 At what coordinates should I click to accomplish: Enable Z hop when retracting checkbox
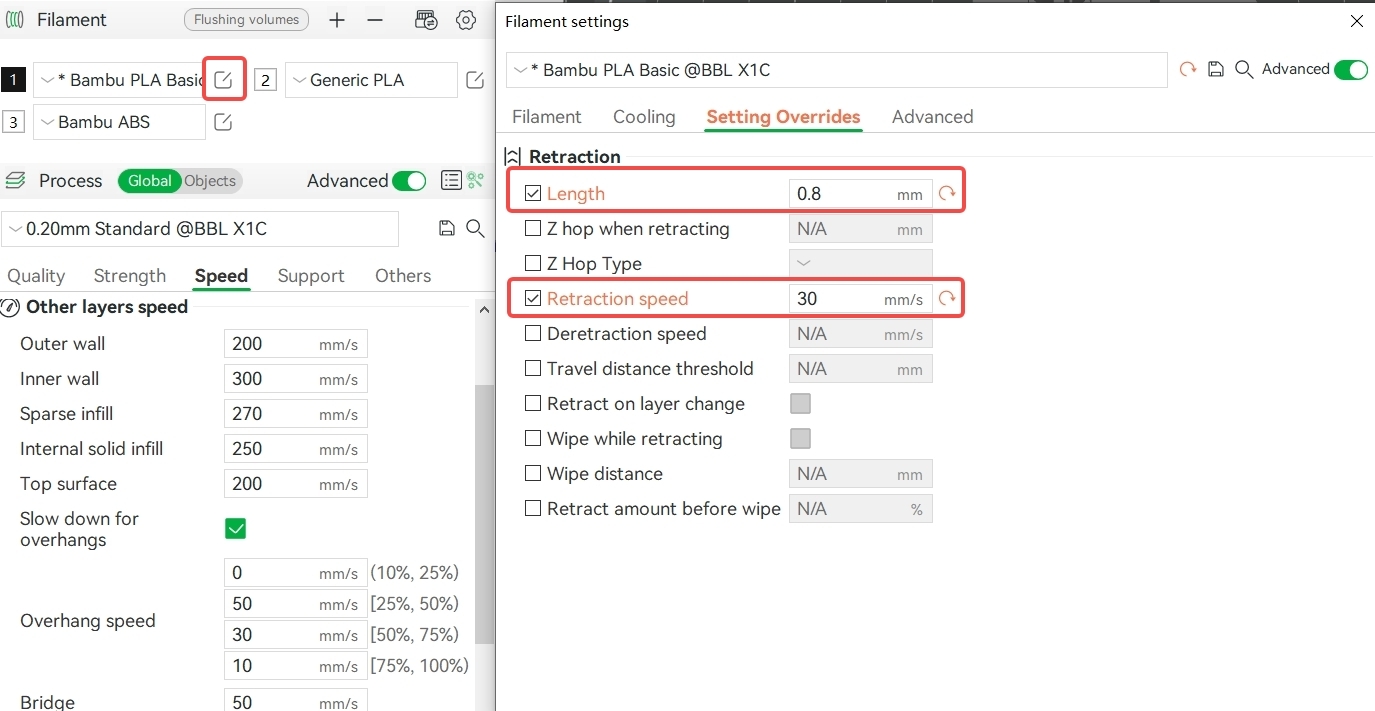pos(533,229)
